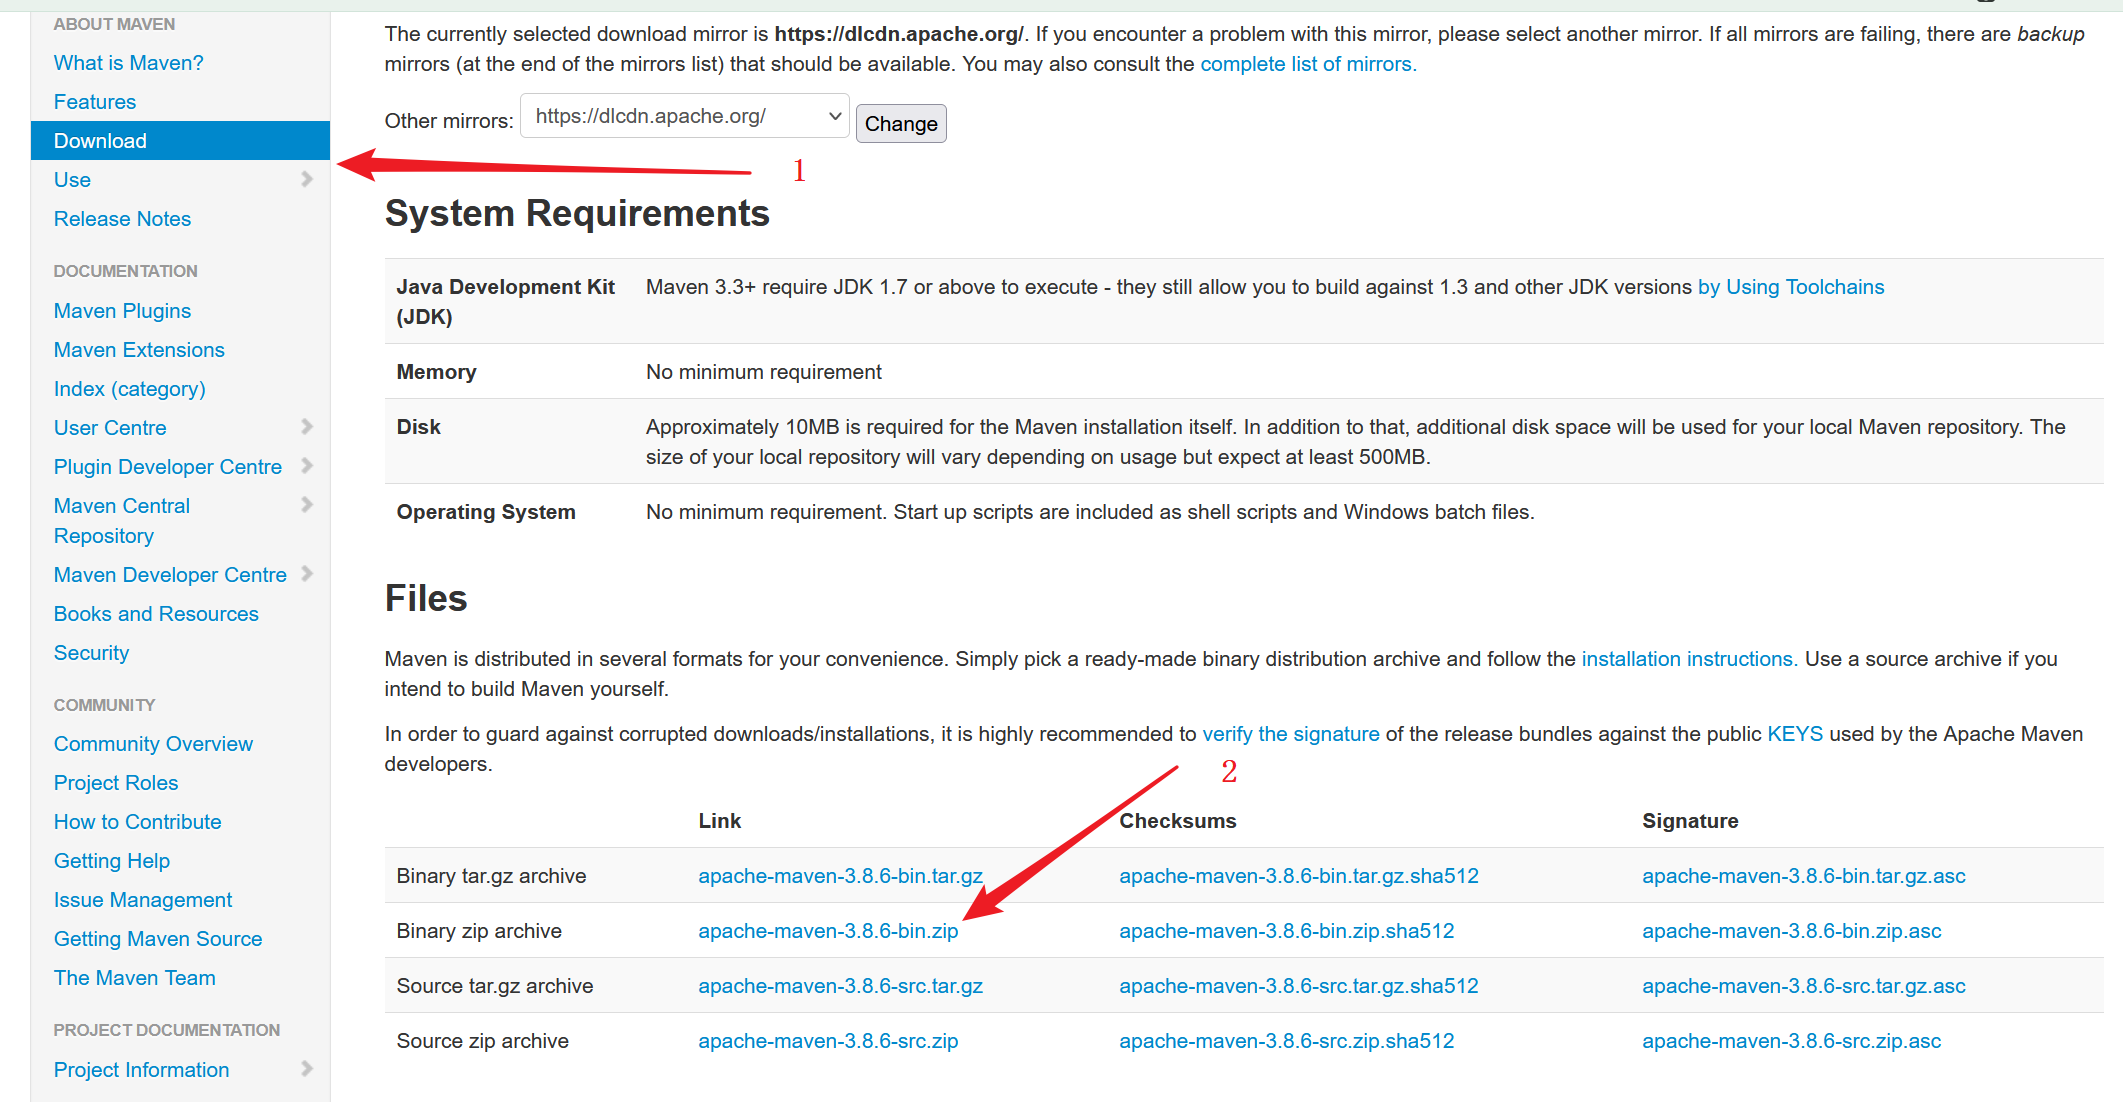
Task: Open apache-maven-3.8.6-bin.tar.gz.asc signature
Action: (1804, 876)
